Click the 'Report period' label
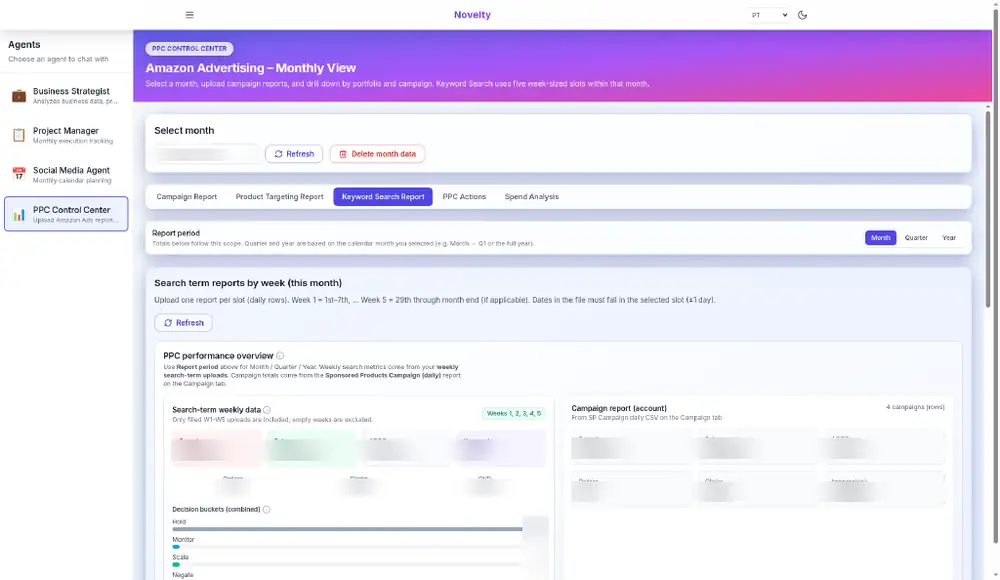The width and height of the screenshot is (1000, 580). coord(176,233)
